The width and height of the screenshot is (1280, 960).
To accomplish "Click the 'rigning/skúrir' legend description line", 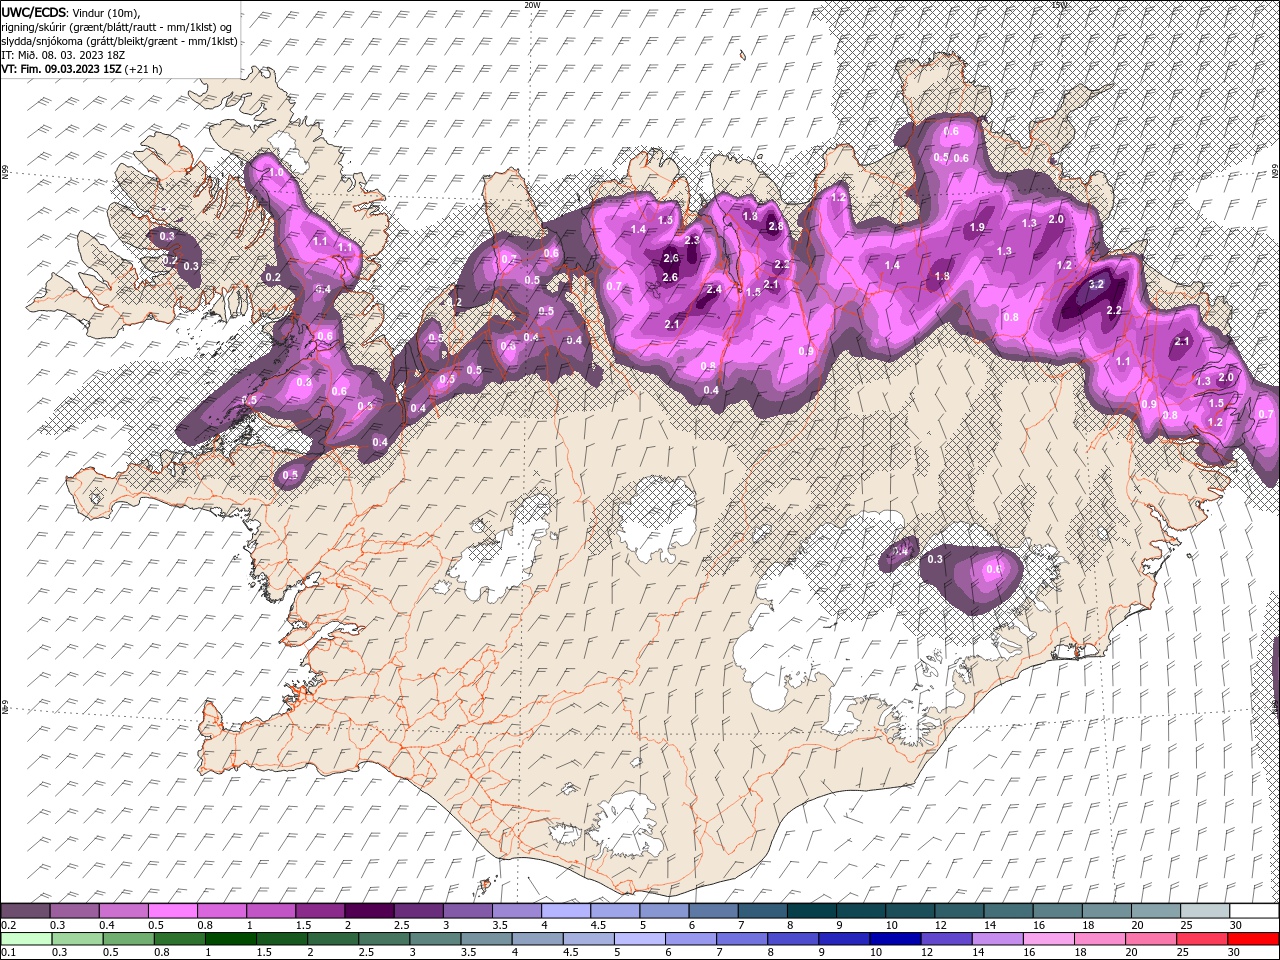I will pos(117,27).
